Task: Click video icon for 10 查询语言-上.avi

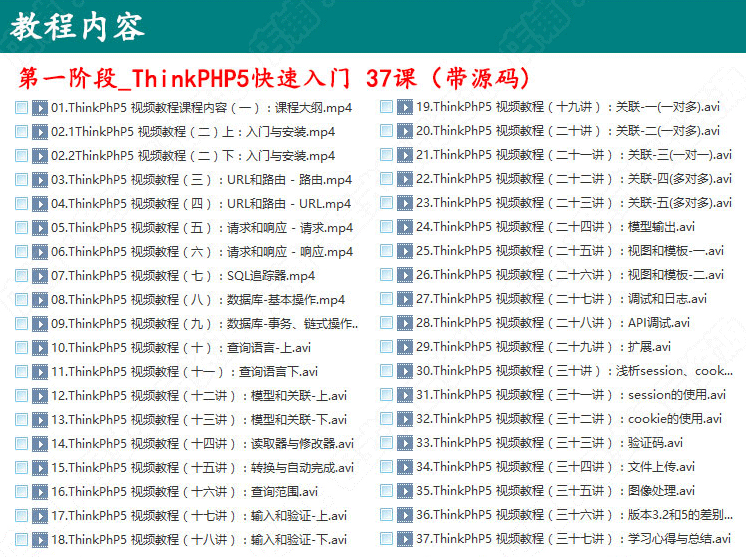Action: (x=40, y=348)
